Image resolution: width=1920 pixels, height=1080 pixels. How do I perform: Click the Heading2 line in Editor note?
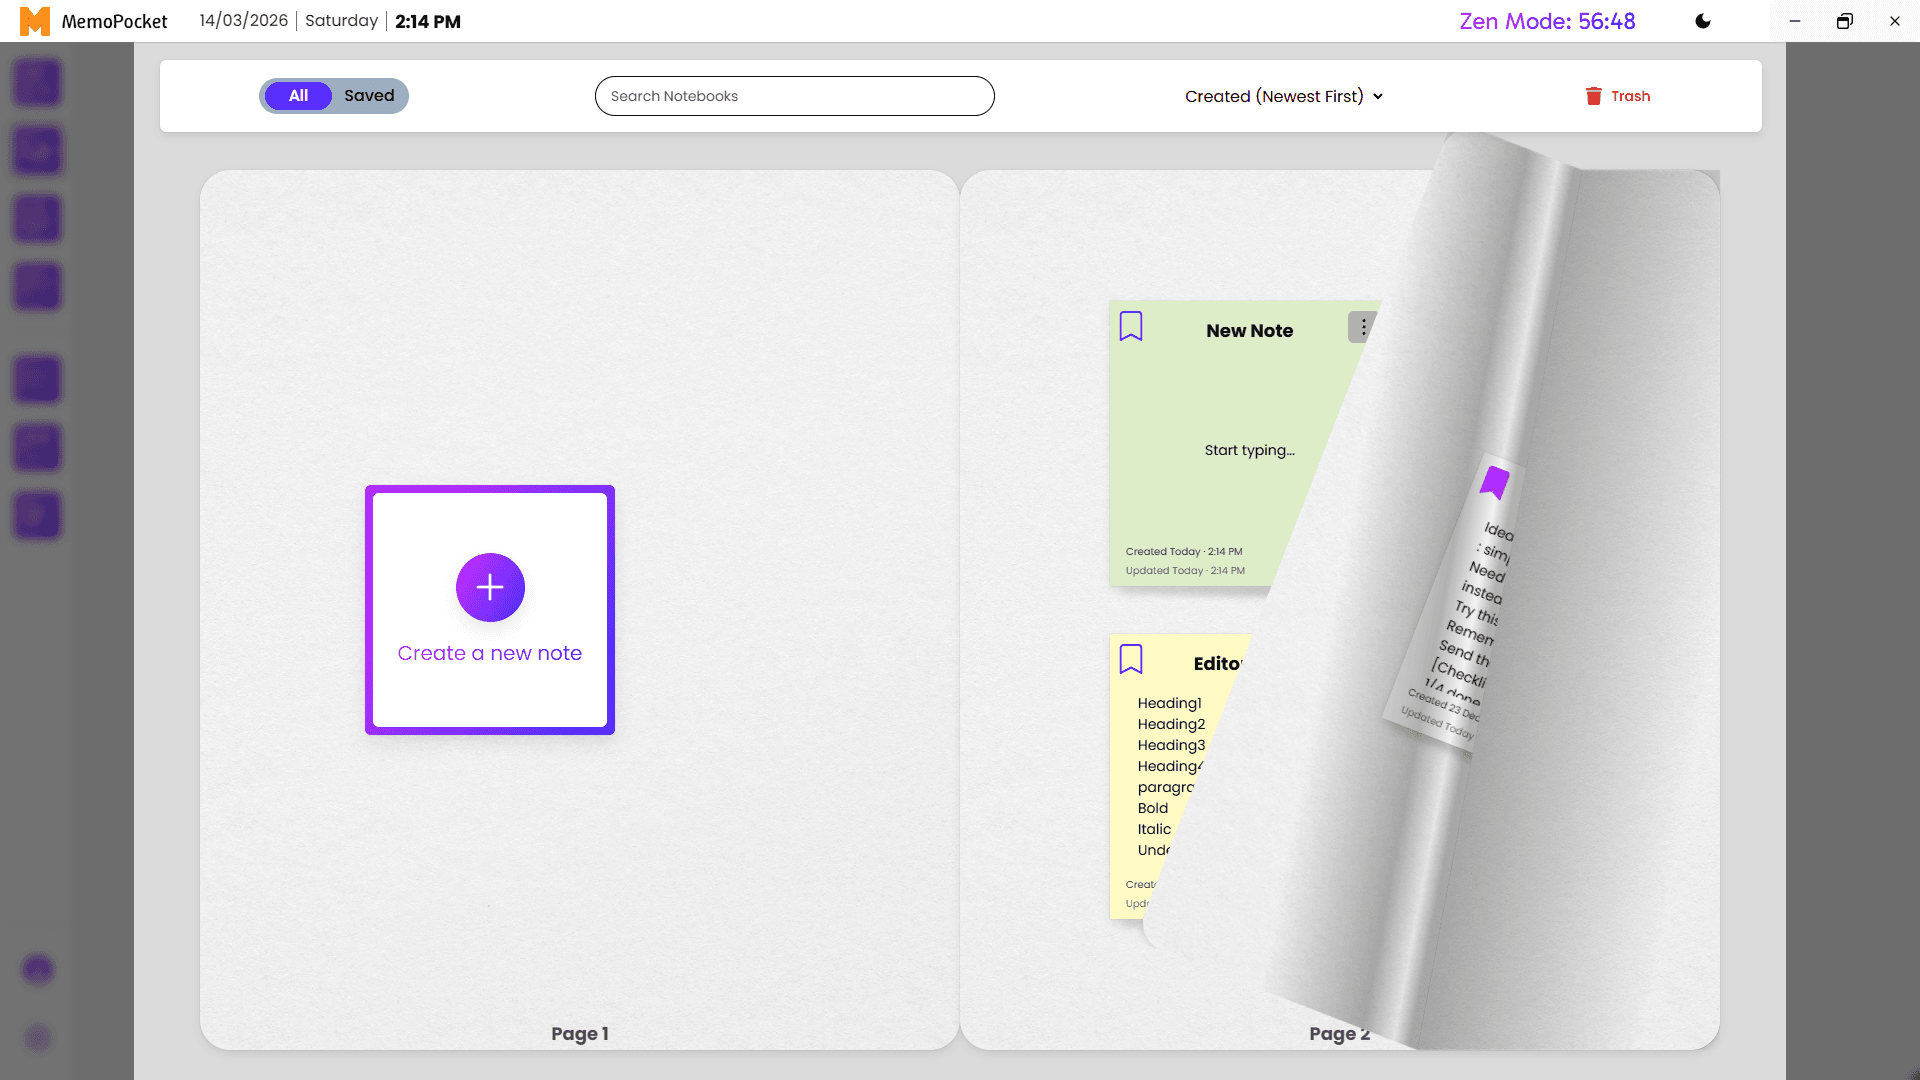click(1171, 724)
